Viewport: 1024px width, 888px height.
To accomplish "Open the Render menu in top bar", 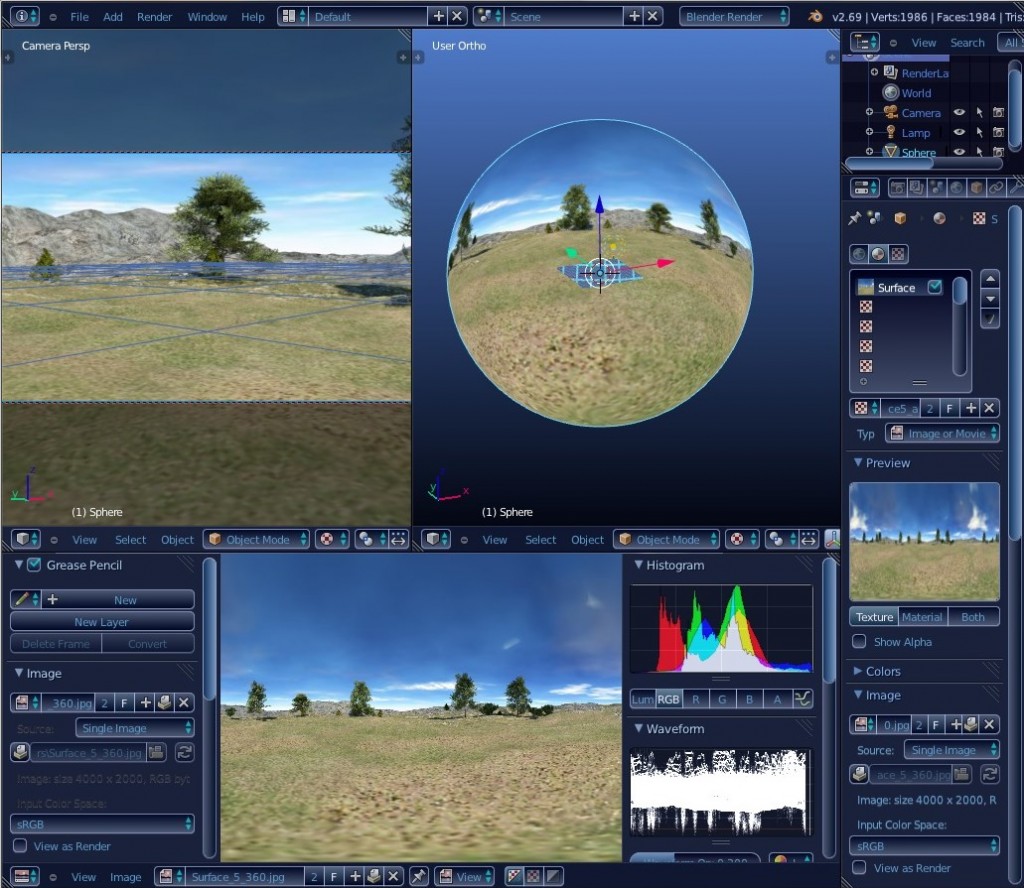I will coord(155,17).
